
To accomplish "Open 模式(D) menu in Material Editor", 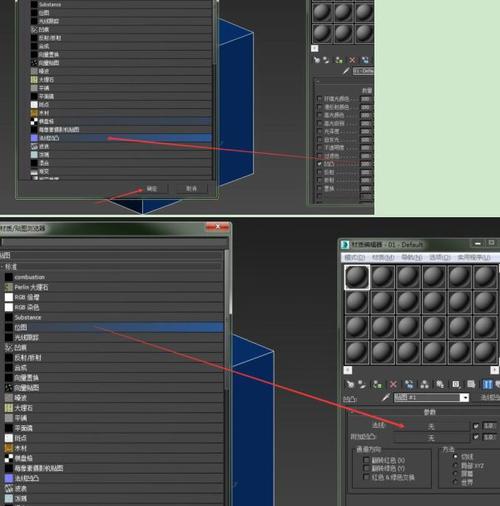I will pyautogui.click(x=355, y=258).
